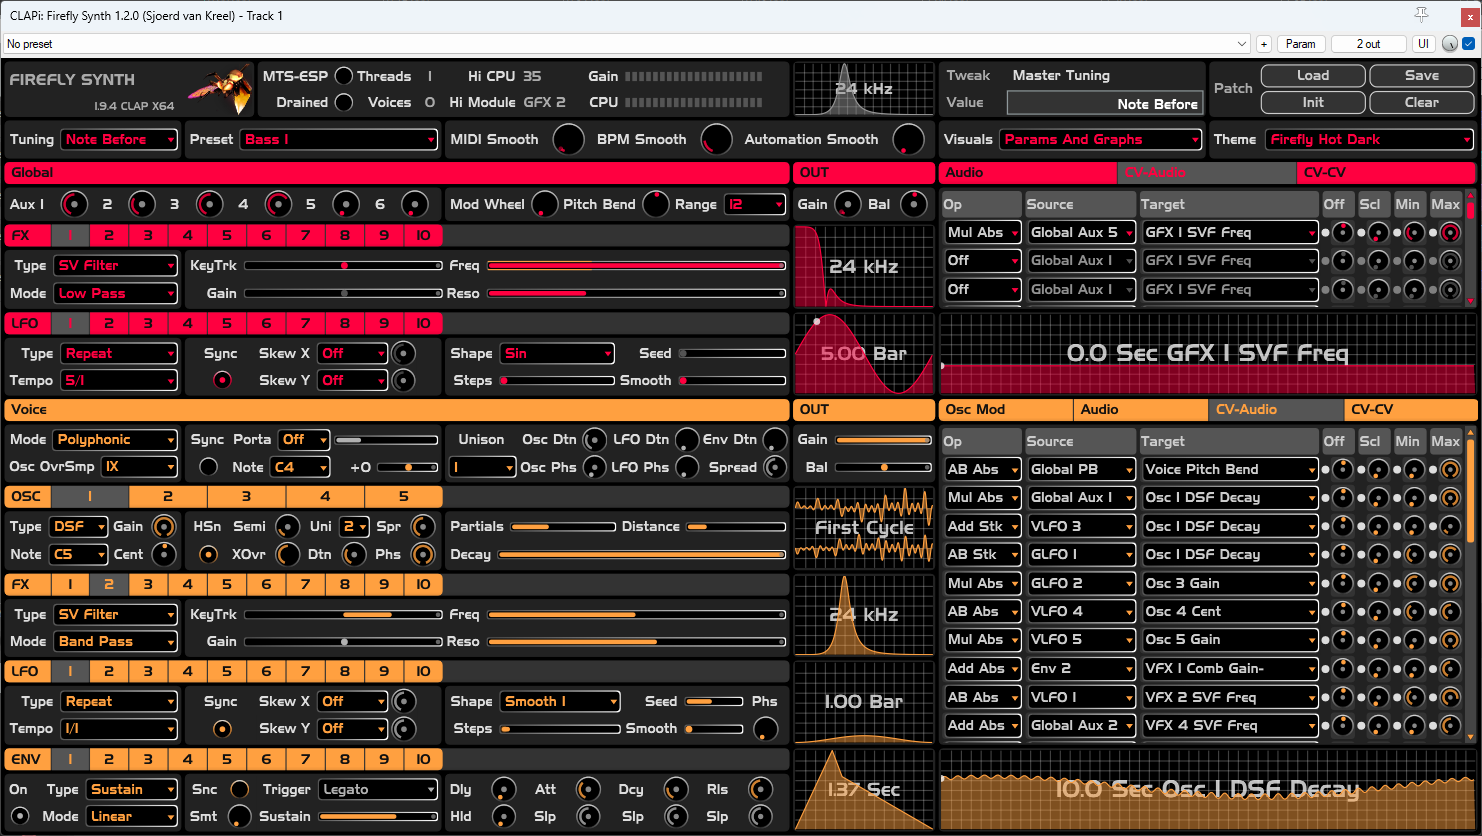The image size is (1482, 836).
Task: Click the host UI button
Action: pos(1423,44)
